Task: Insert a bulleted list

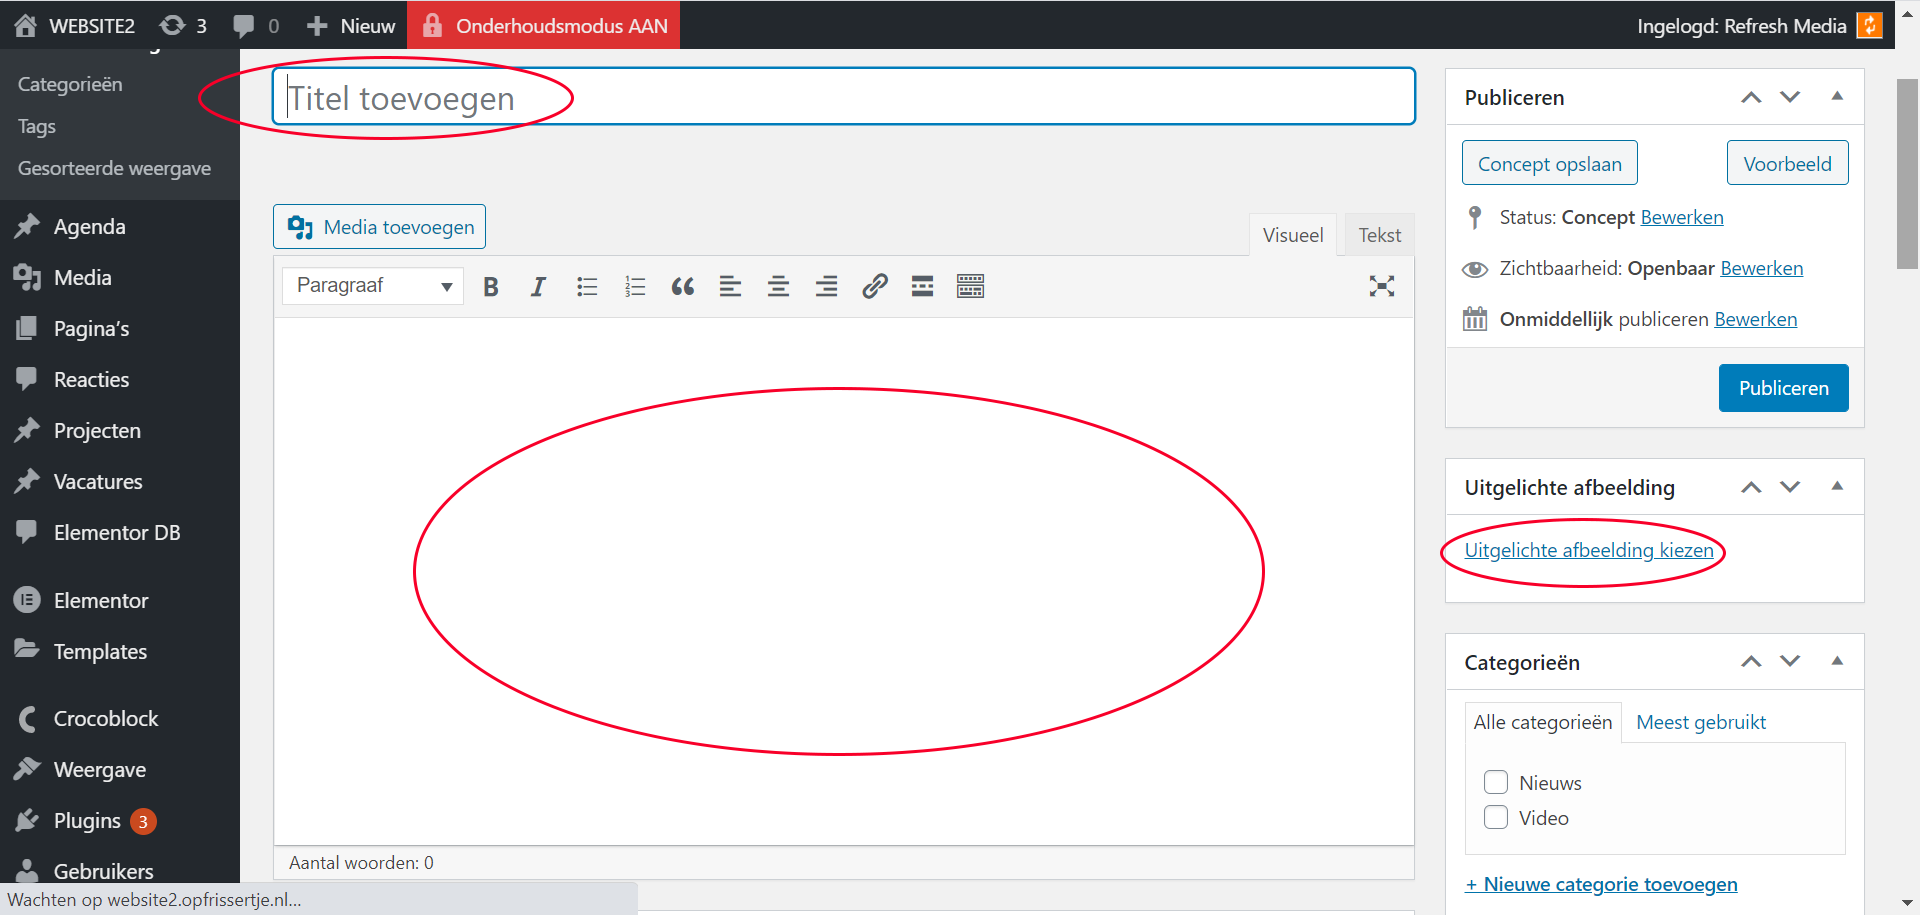Action: (587, 287)
